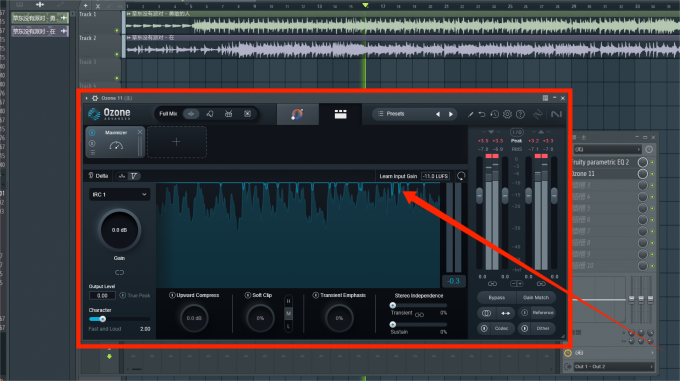Switch to the waveform meter view

click(x=122, y=176)
